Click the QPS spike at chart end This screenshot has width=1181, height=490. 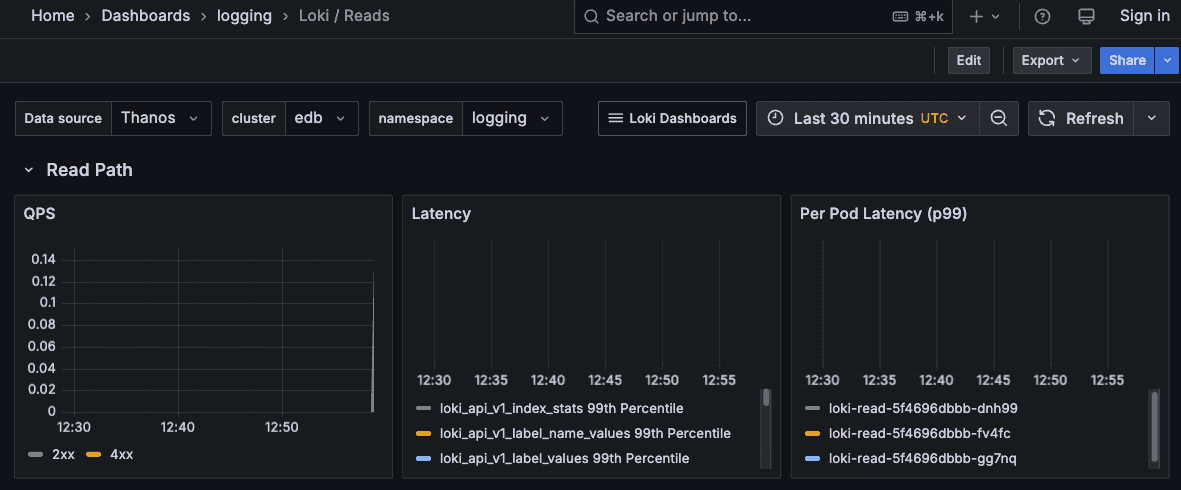point(373,342)
